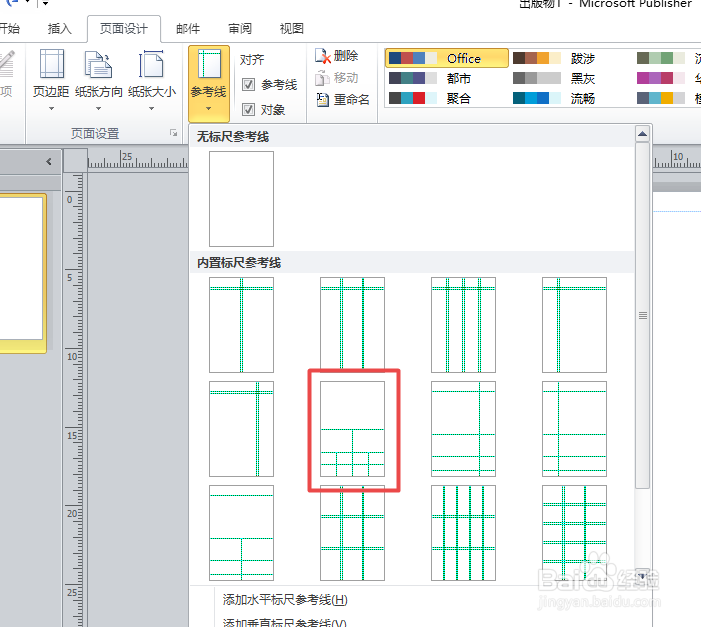Screen dimensions: 701x627
Task: Switch to the 页面设计 tab
Action: click(124, 29)
